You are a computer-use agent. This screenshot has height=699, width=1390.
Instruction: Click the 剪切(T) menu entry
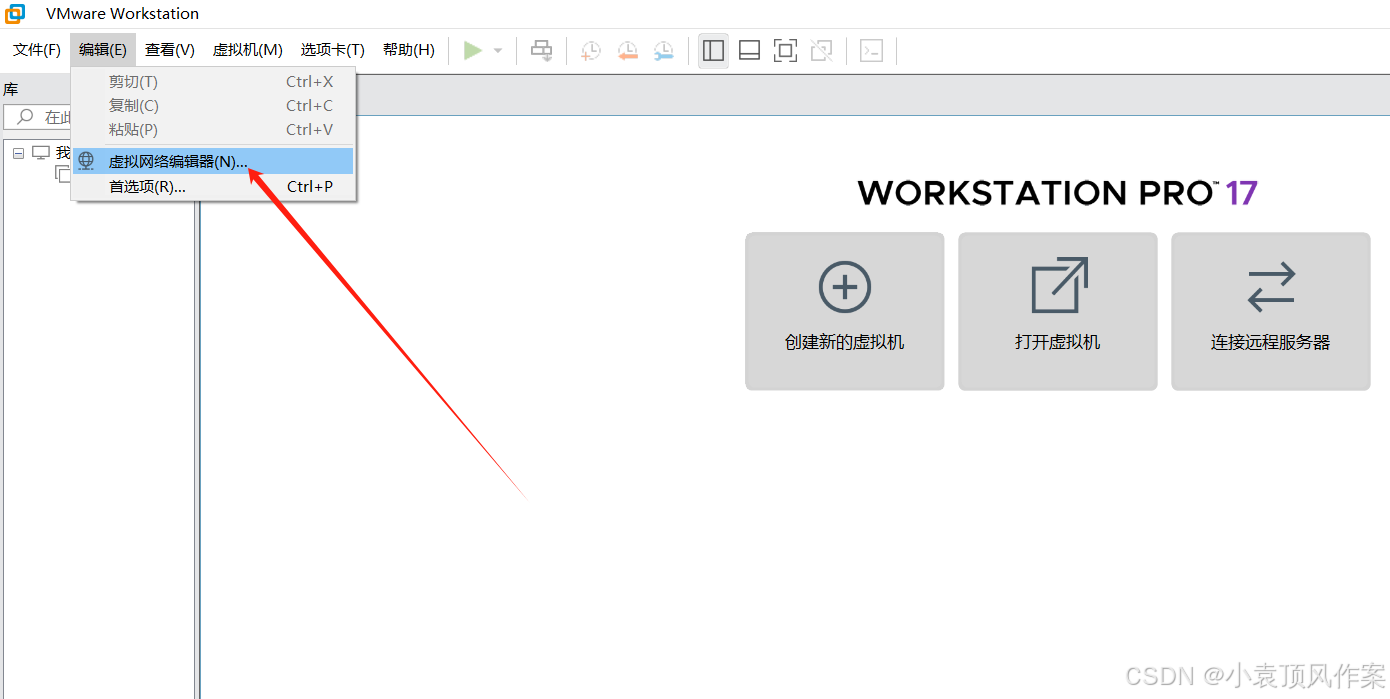click(213, 82)
